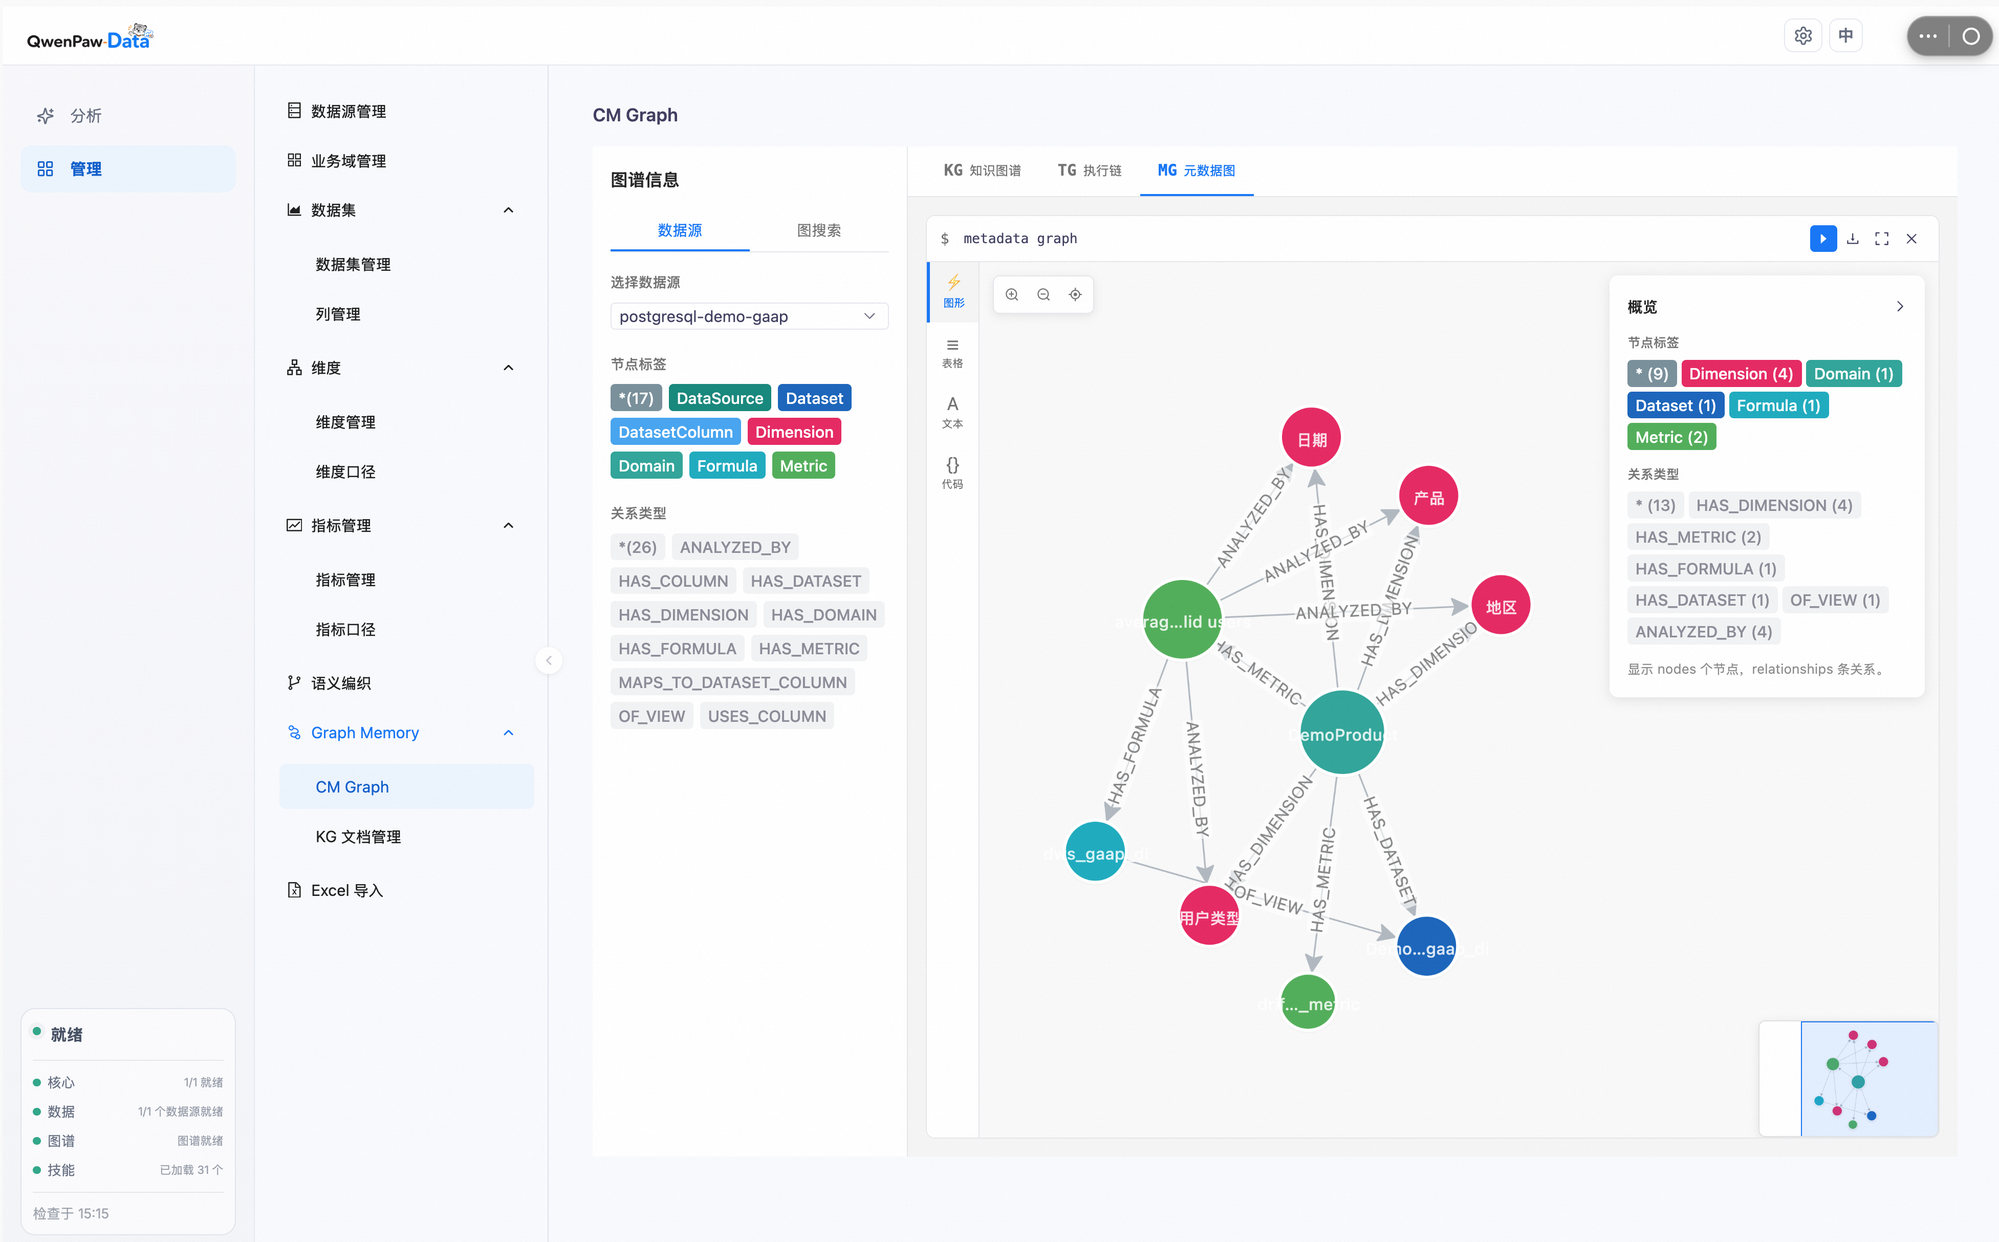Toggle the *(17) all node labels filter
The width and height of the screenshot is (1999, 1242).
pos(636,398)
